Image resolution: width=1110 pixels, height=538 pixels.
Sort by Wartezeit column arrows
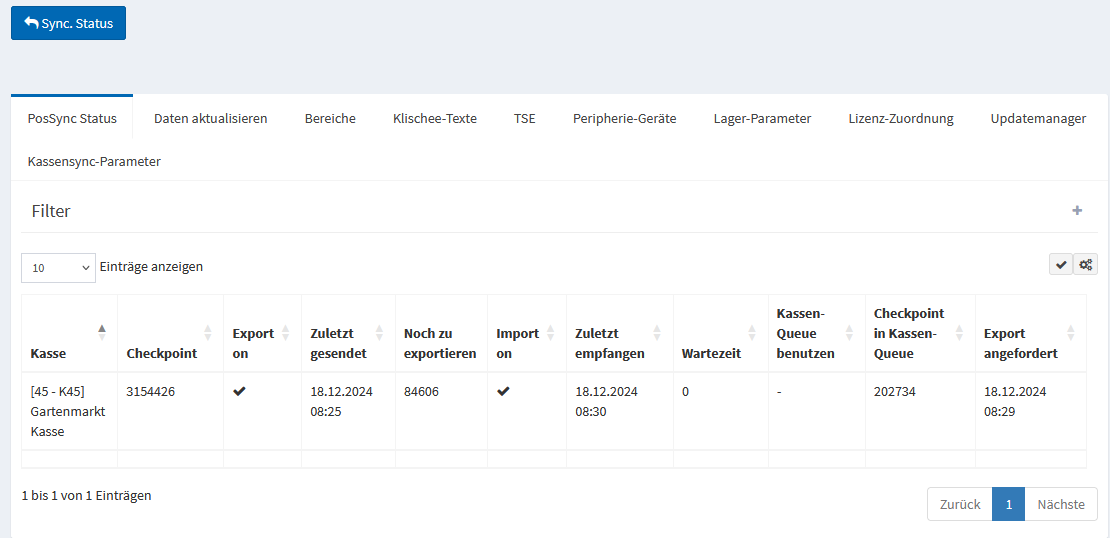pyautogui.click(x=752, y=333)
